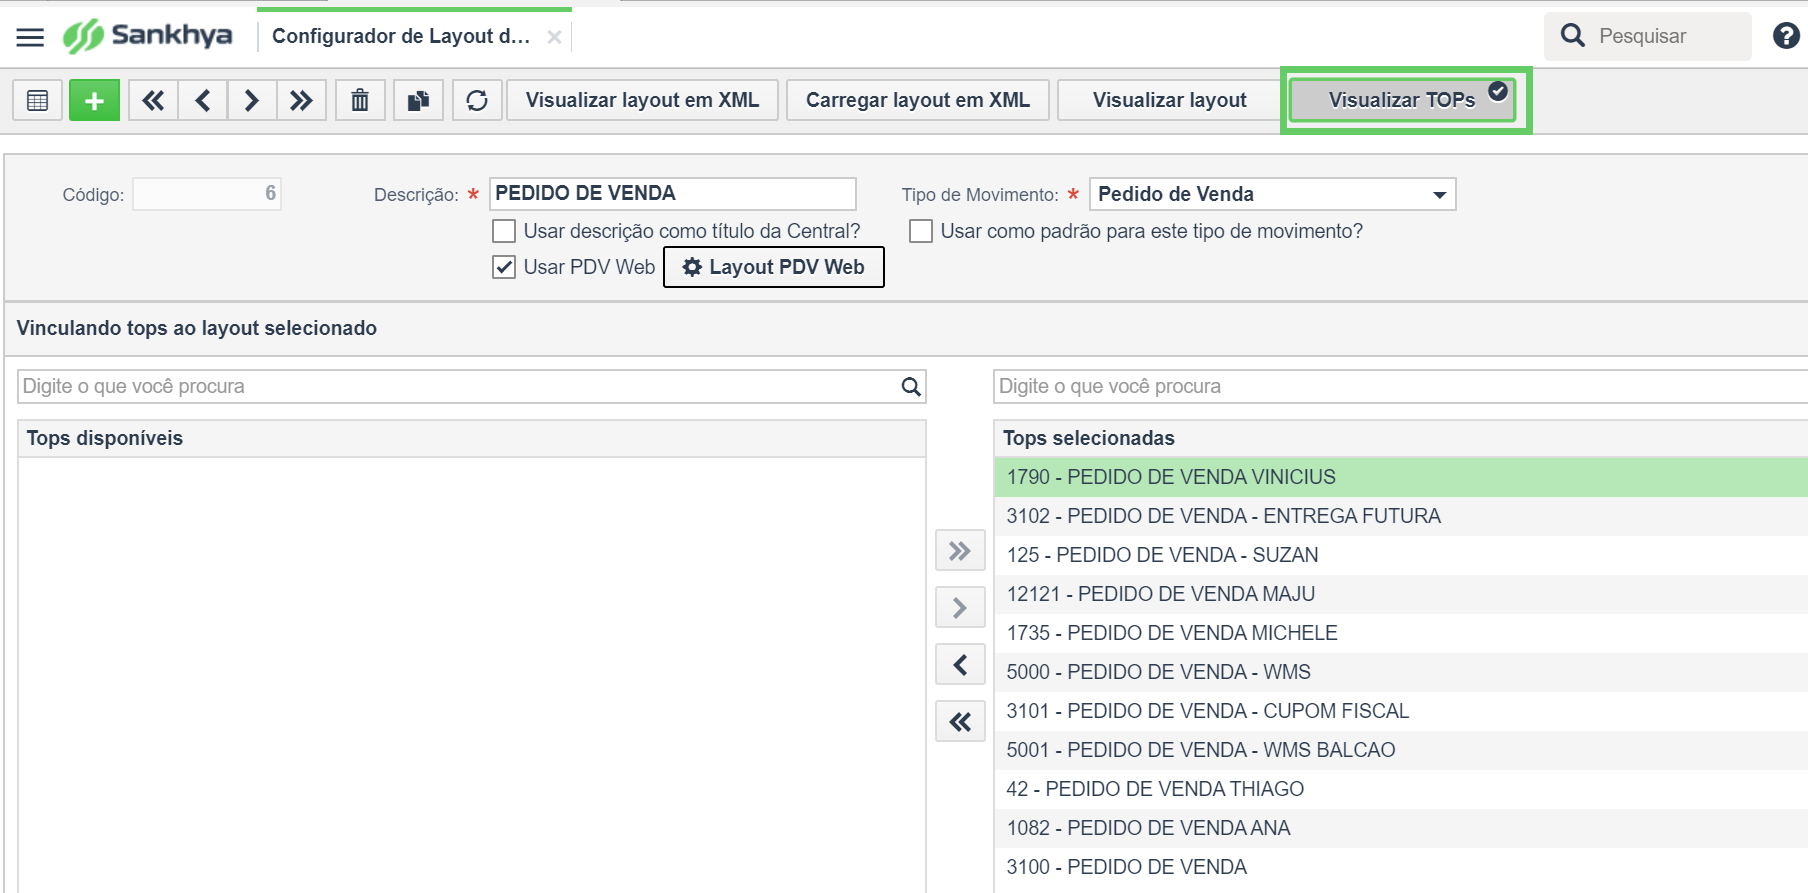Viewport: 1808px width, 893px height.
Task: Toggle 'Usar descrição como título da Central?'
Action: tap(504, 231)
